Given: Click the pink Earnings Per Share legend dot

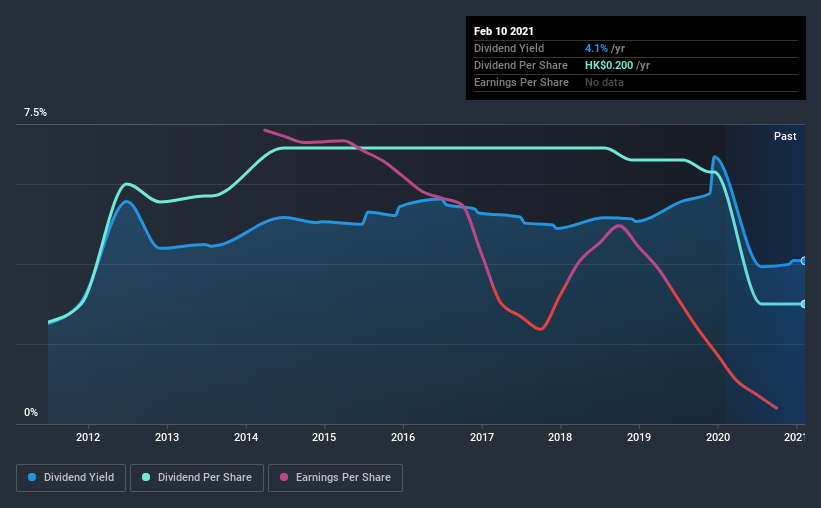Looking at the screenshot, I should pyautogui.click(x=284, y=477).
